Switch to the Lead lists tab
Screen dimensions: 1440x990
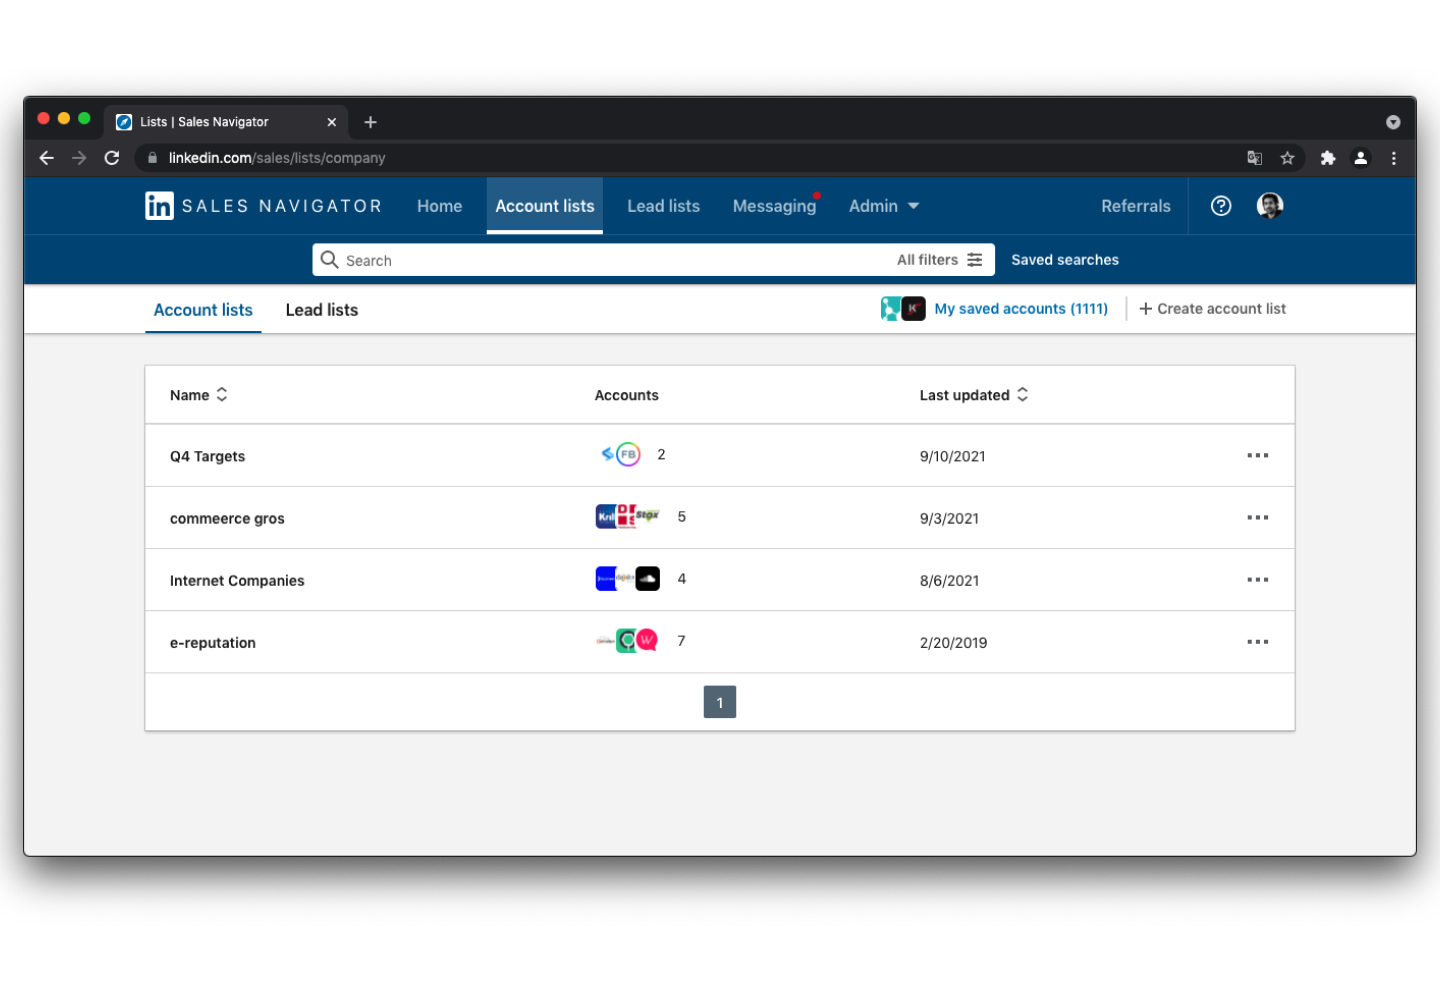pos(321,310)
